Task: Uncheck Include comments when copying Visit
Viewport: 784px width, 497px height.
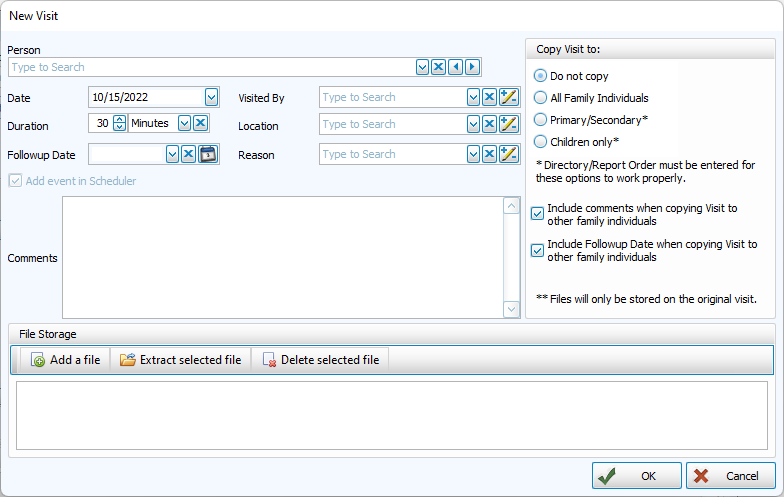Action: point(538,213)
